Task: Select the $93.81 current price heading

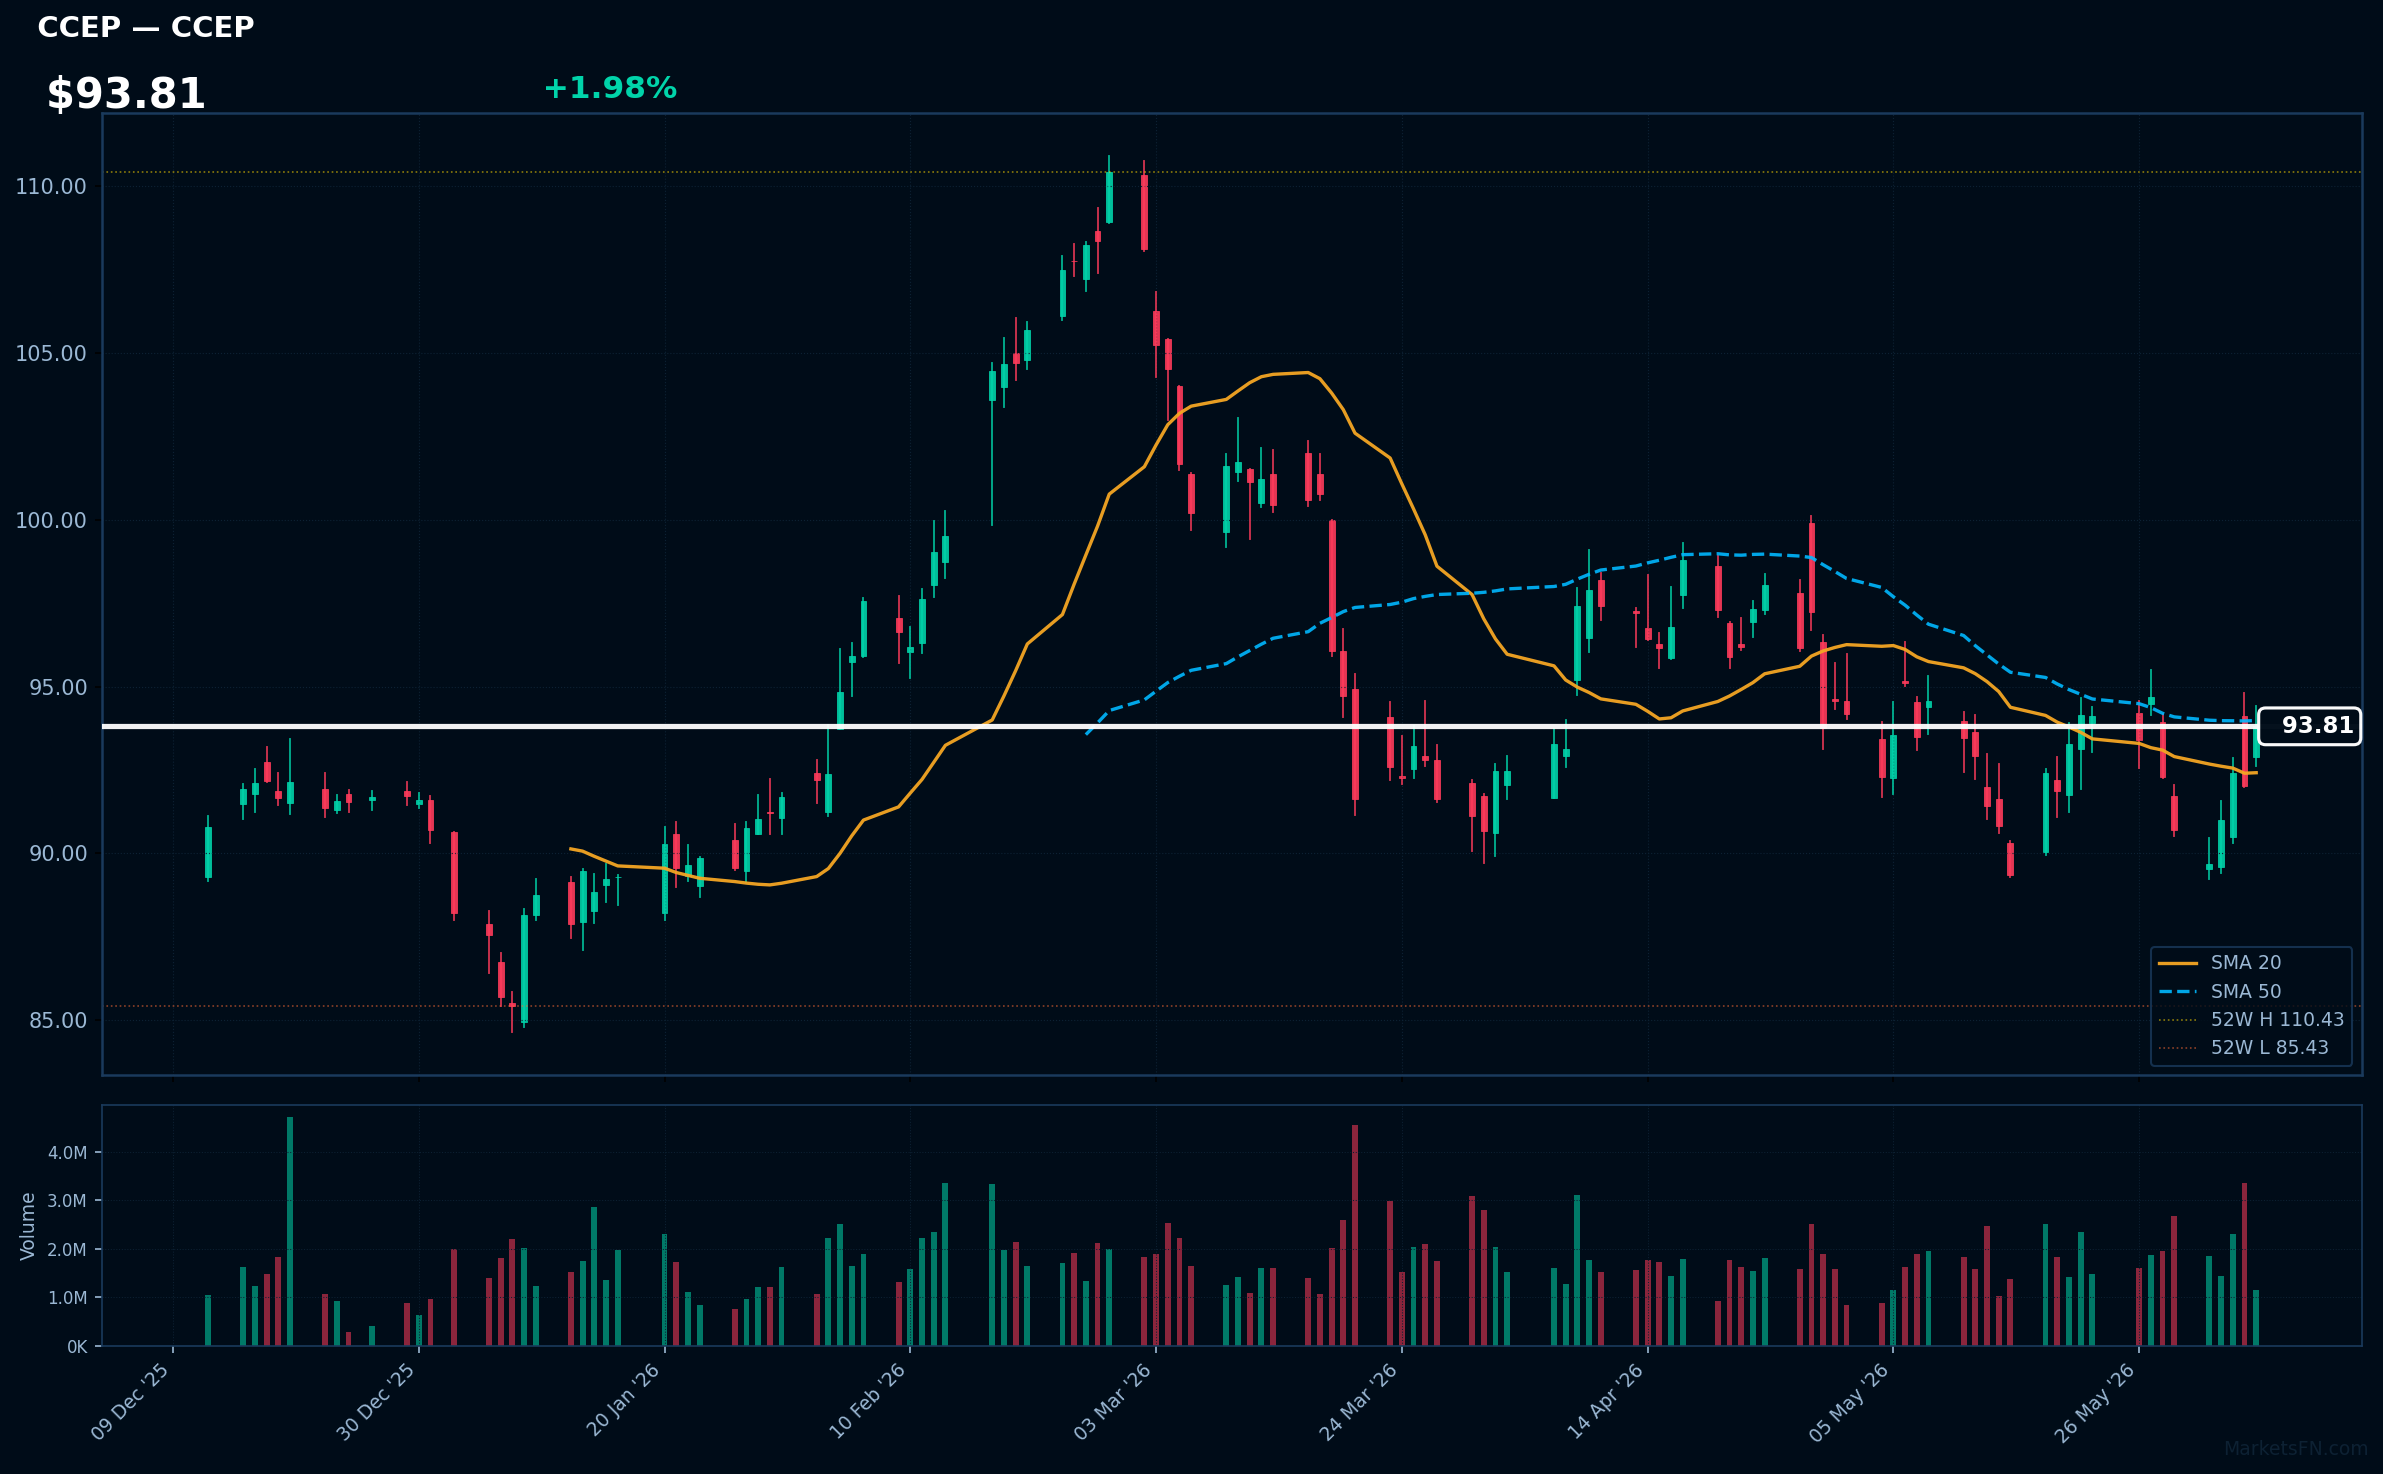Action: coord(126,94)
